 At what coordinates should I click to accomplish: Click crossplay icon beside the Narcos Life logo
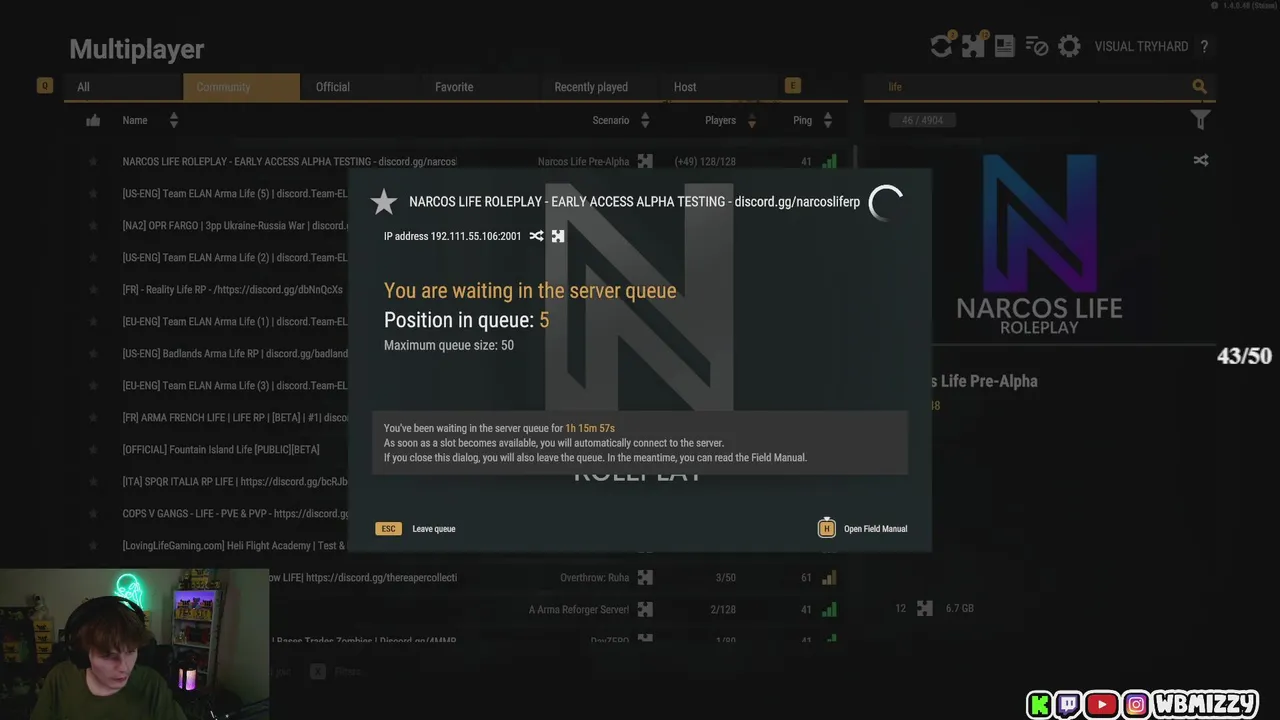point(1201,160)
